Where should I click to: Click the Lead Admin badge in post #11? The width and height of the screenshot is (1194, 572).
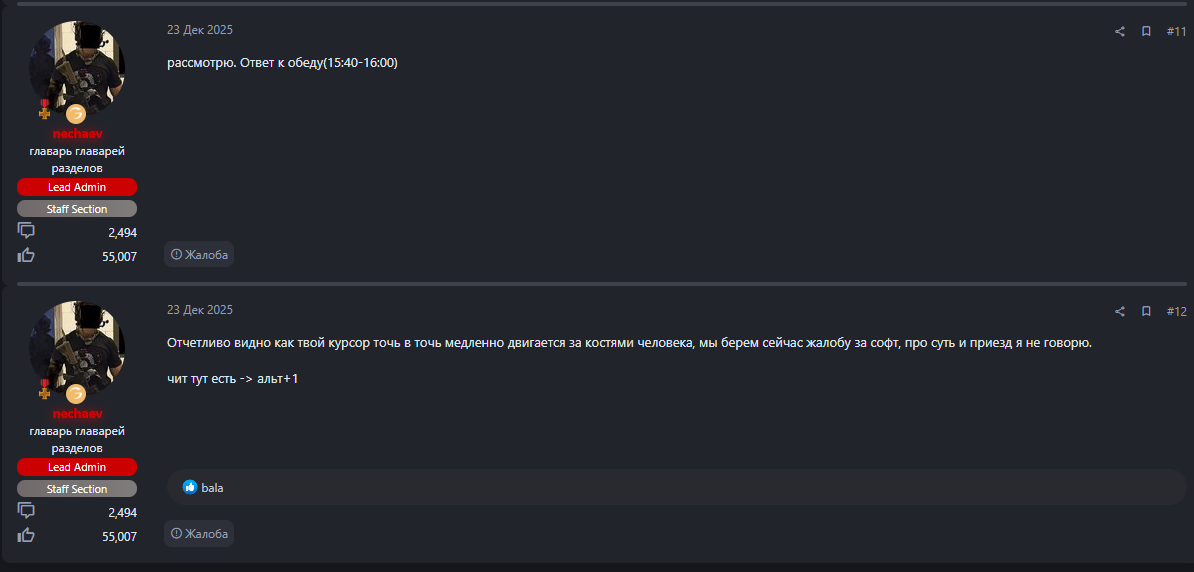(77, 187)
